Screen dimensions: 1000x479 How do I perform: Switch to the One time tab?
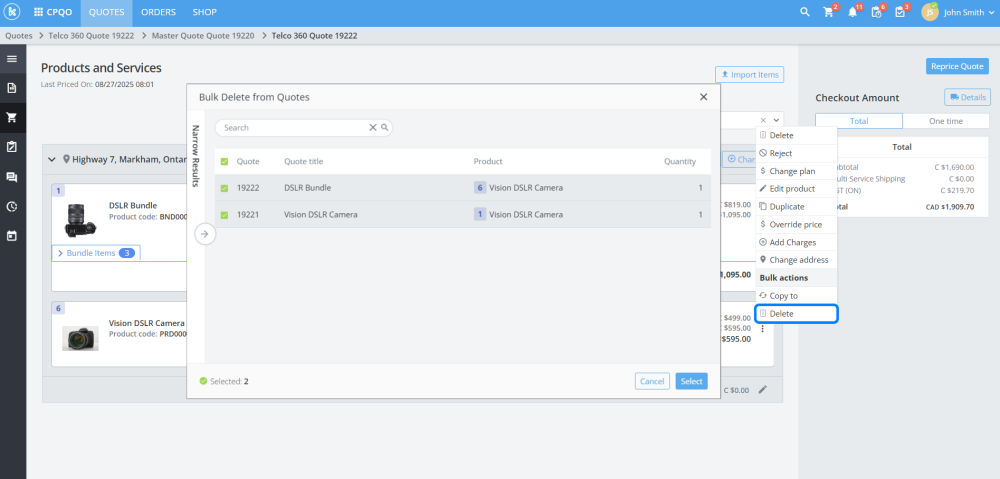click(x=945, y=121)
